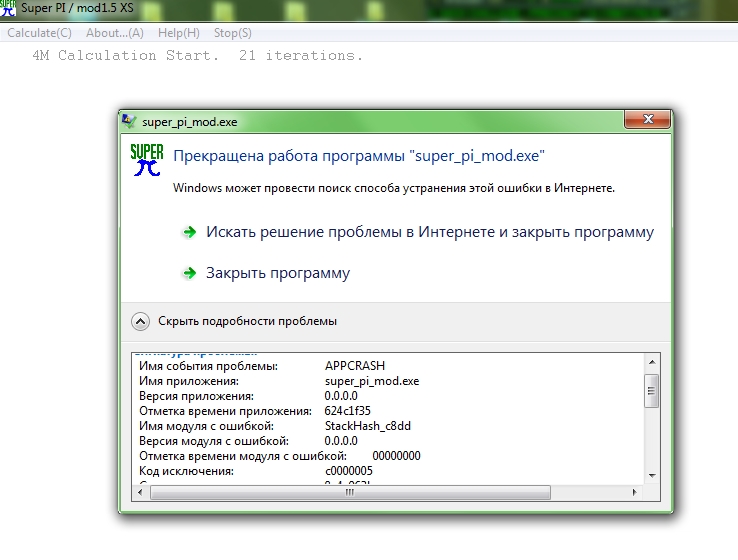Click the horizontal scrollbar thumb in details
This screenshot has width=738, height=560.
click(x=350, y=492)
